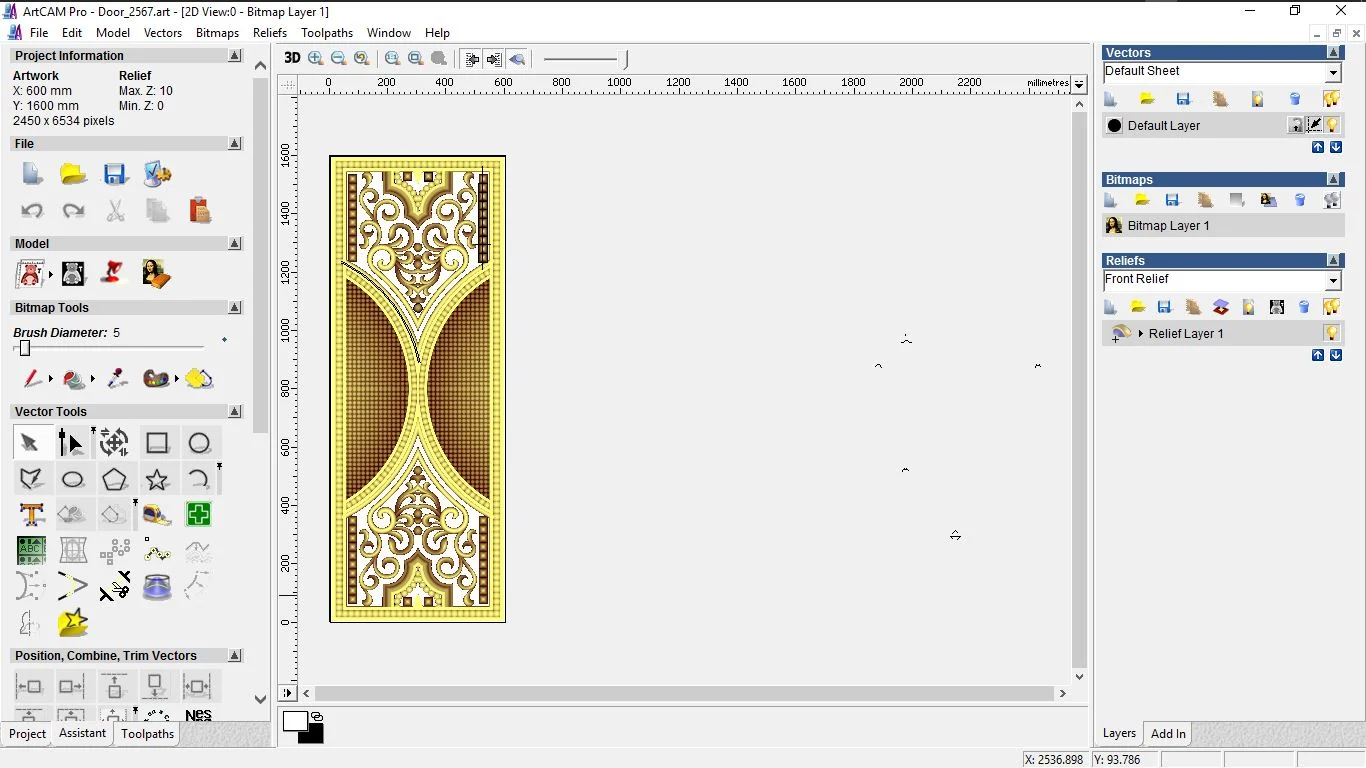
Task: Switch to the Toolpaths tab
Action: 147,734
